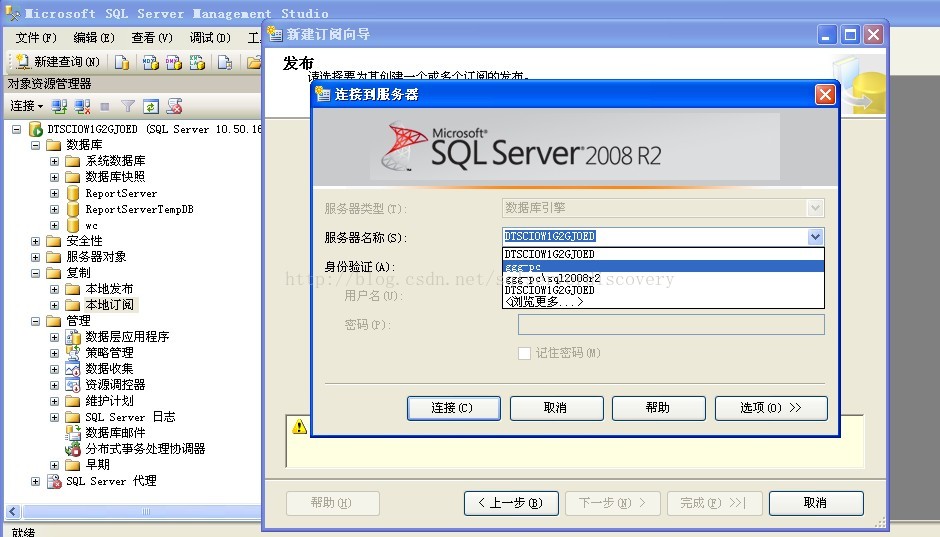Click the 密码 input field
This screenshot has width=940, height=537.
pos(671,325)
